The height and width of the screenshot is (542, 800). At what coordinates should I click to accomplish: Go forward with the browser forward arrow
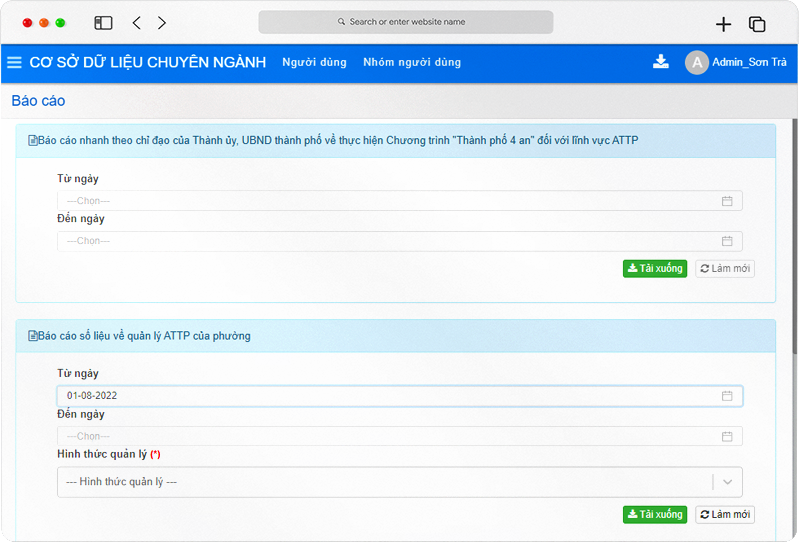click(x=162, y=23)
